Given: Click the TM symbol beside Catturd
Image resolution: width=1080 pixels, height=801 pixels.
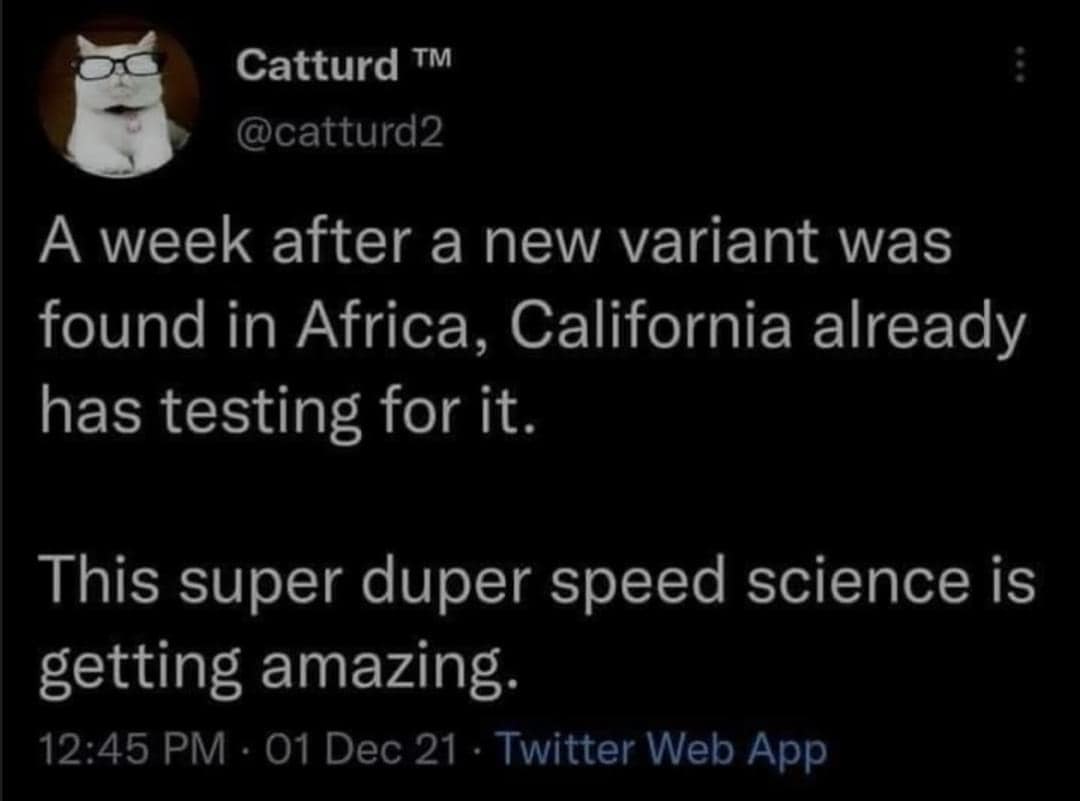Looking at the screenshot, I should pos(433,60).
